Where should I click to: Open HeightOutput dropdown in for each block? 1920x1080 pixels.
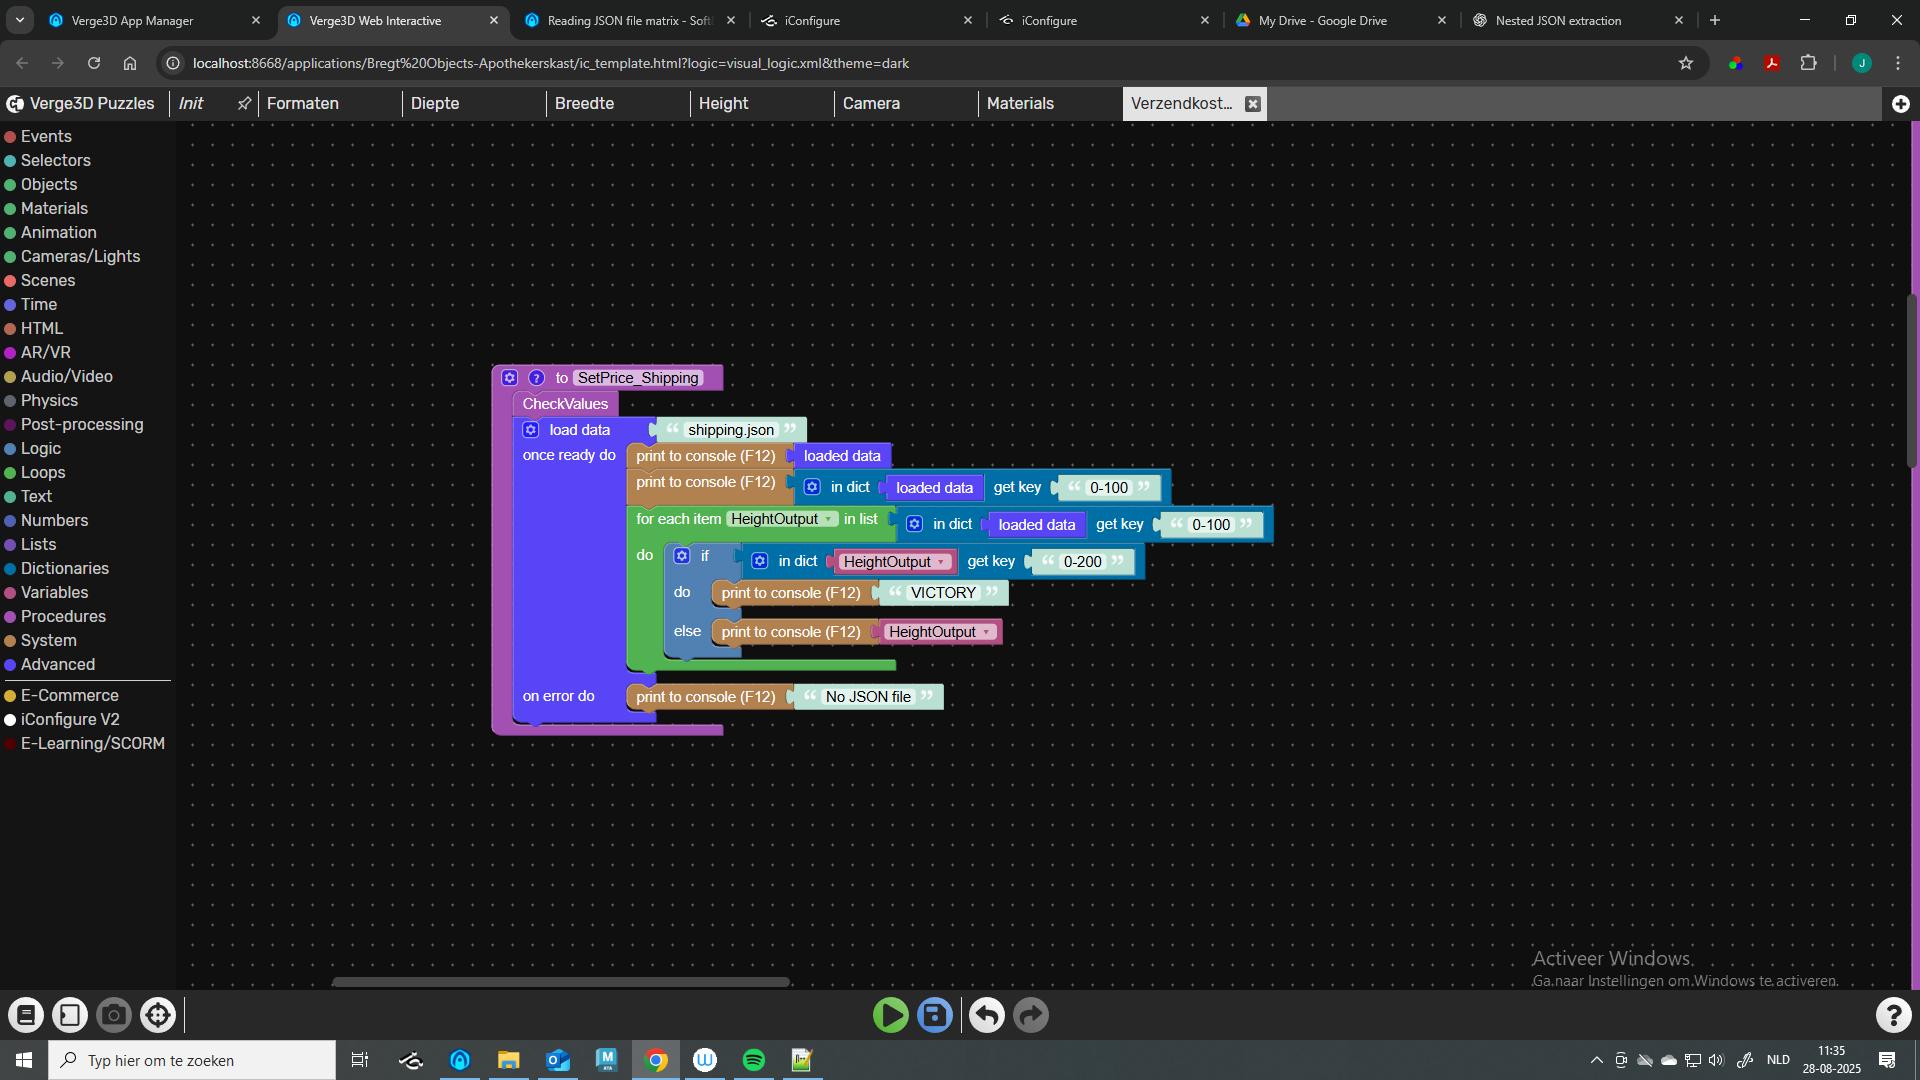[x=829, y=519]
